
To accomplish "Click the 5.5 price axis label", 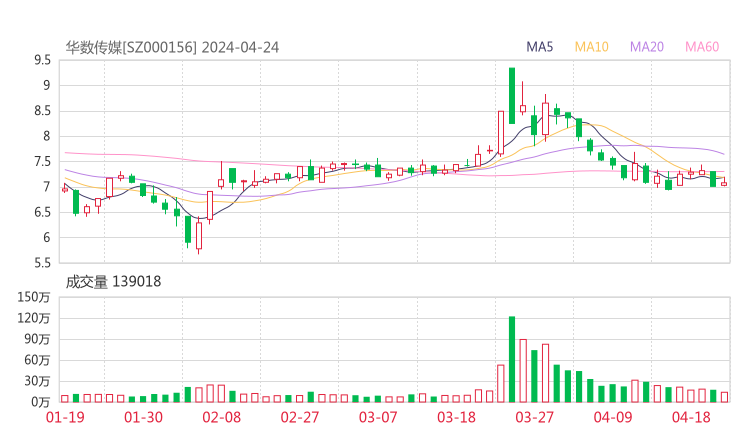I will pos(42,262).
